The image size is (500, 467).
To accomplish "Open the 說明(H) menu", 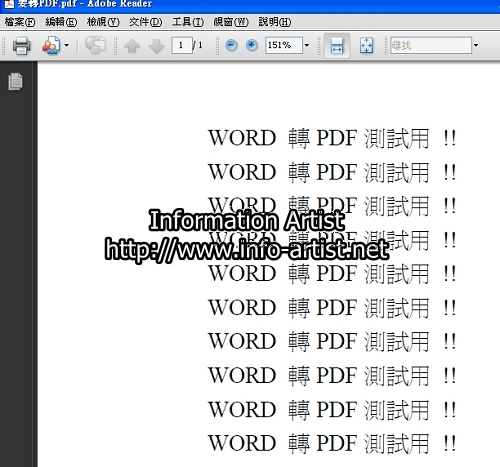I will (x=275, y=22).
